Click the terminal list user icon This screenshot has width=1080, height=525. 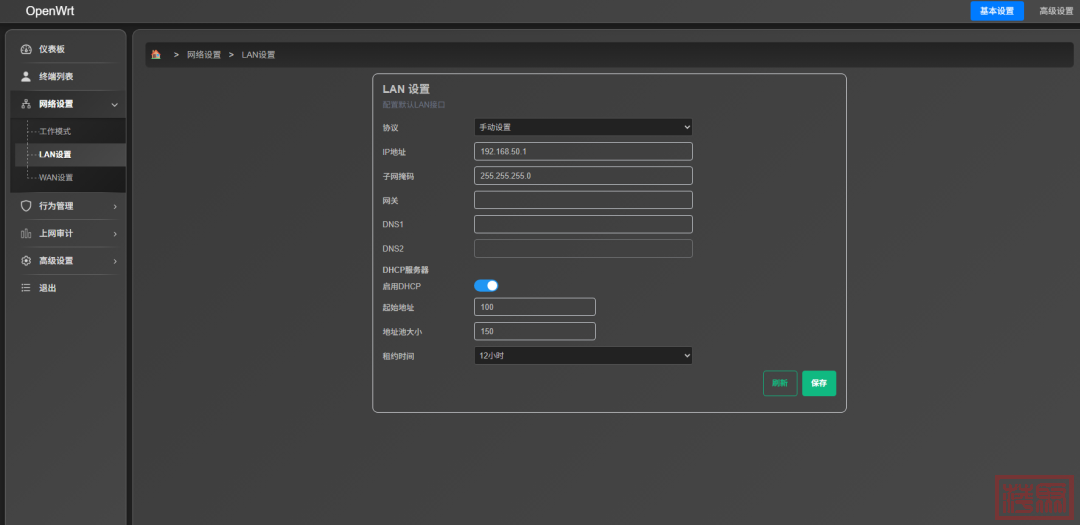26,76
